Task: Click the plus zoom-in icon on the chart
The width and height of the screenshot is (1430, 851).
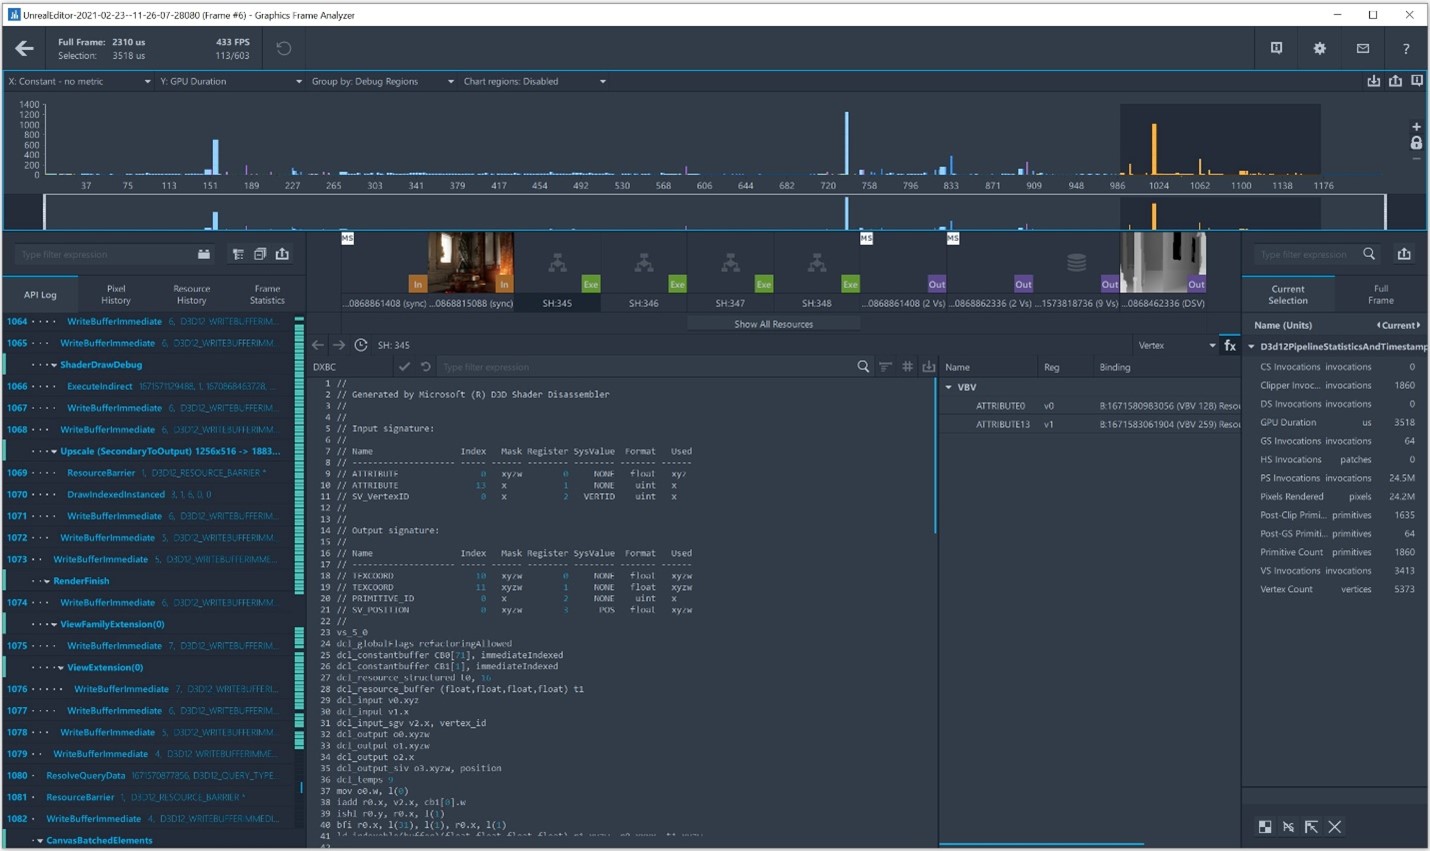Action: (x=1416, y=127)
